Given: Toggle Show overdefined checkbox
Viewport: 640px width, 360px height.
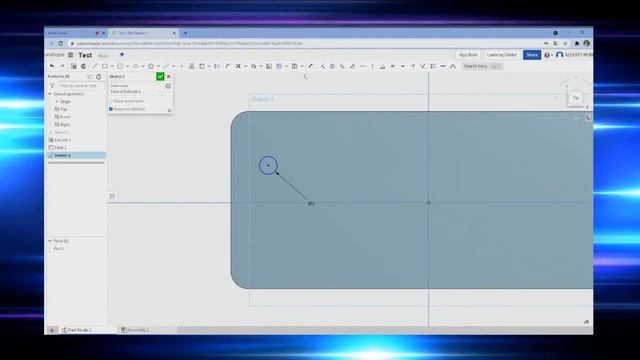Looking at the screenshot, I should (x=111, y=109).
